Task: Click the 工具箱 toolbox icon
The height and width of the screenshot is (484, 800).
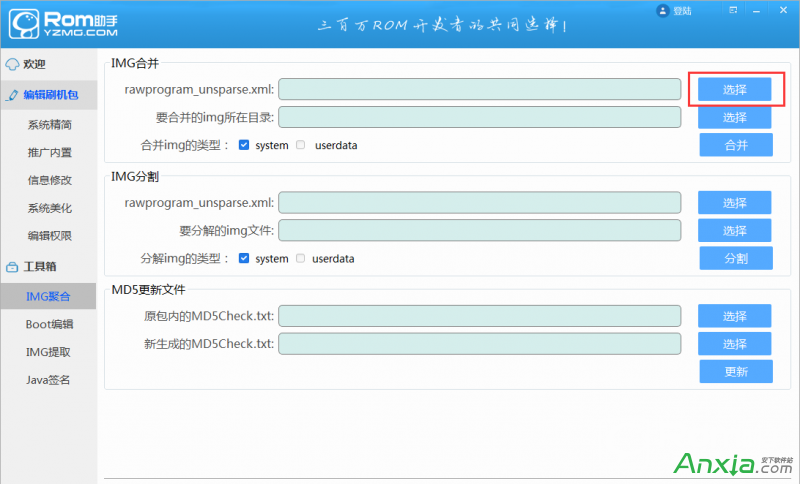Action: [x=12, y=267]
